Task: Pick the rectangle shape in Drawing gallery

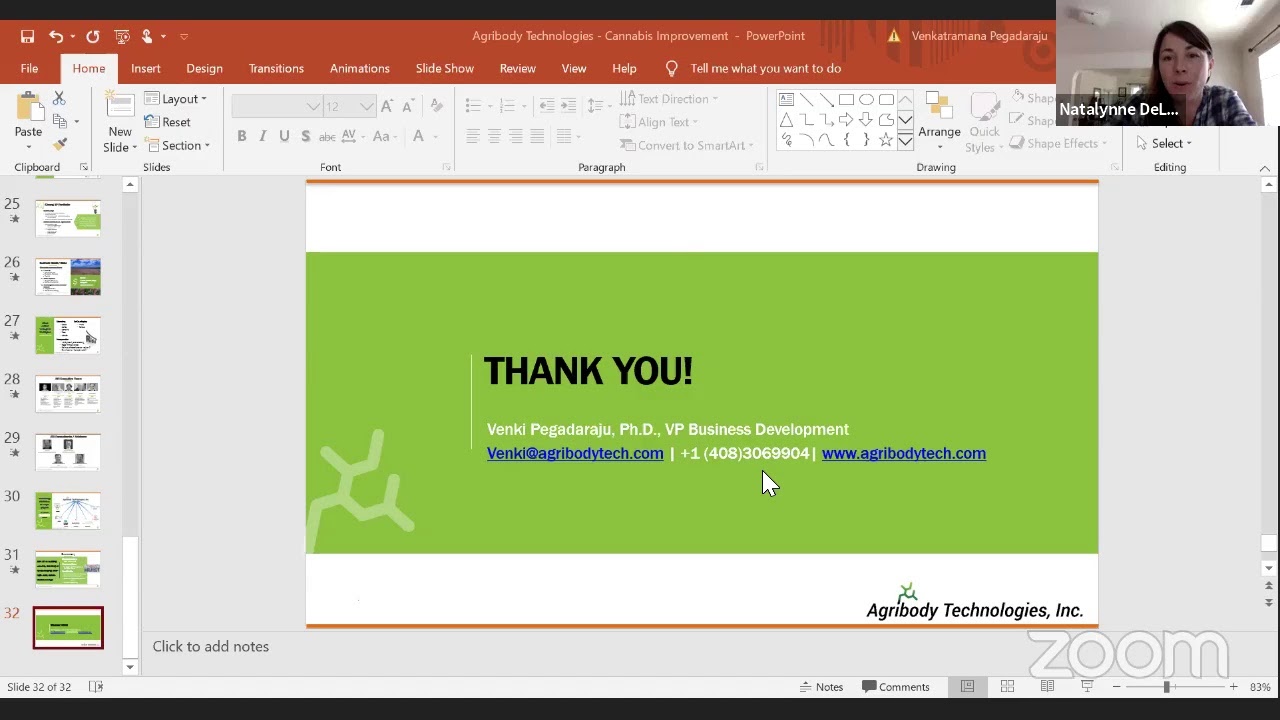Action: [x=846, y=99]
